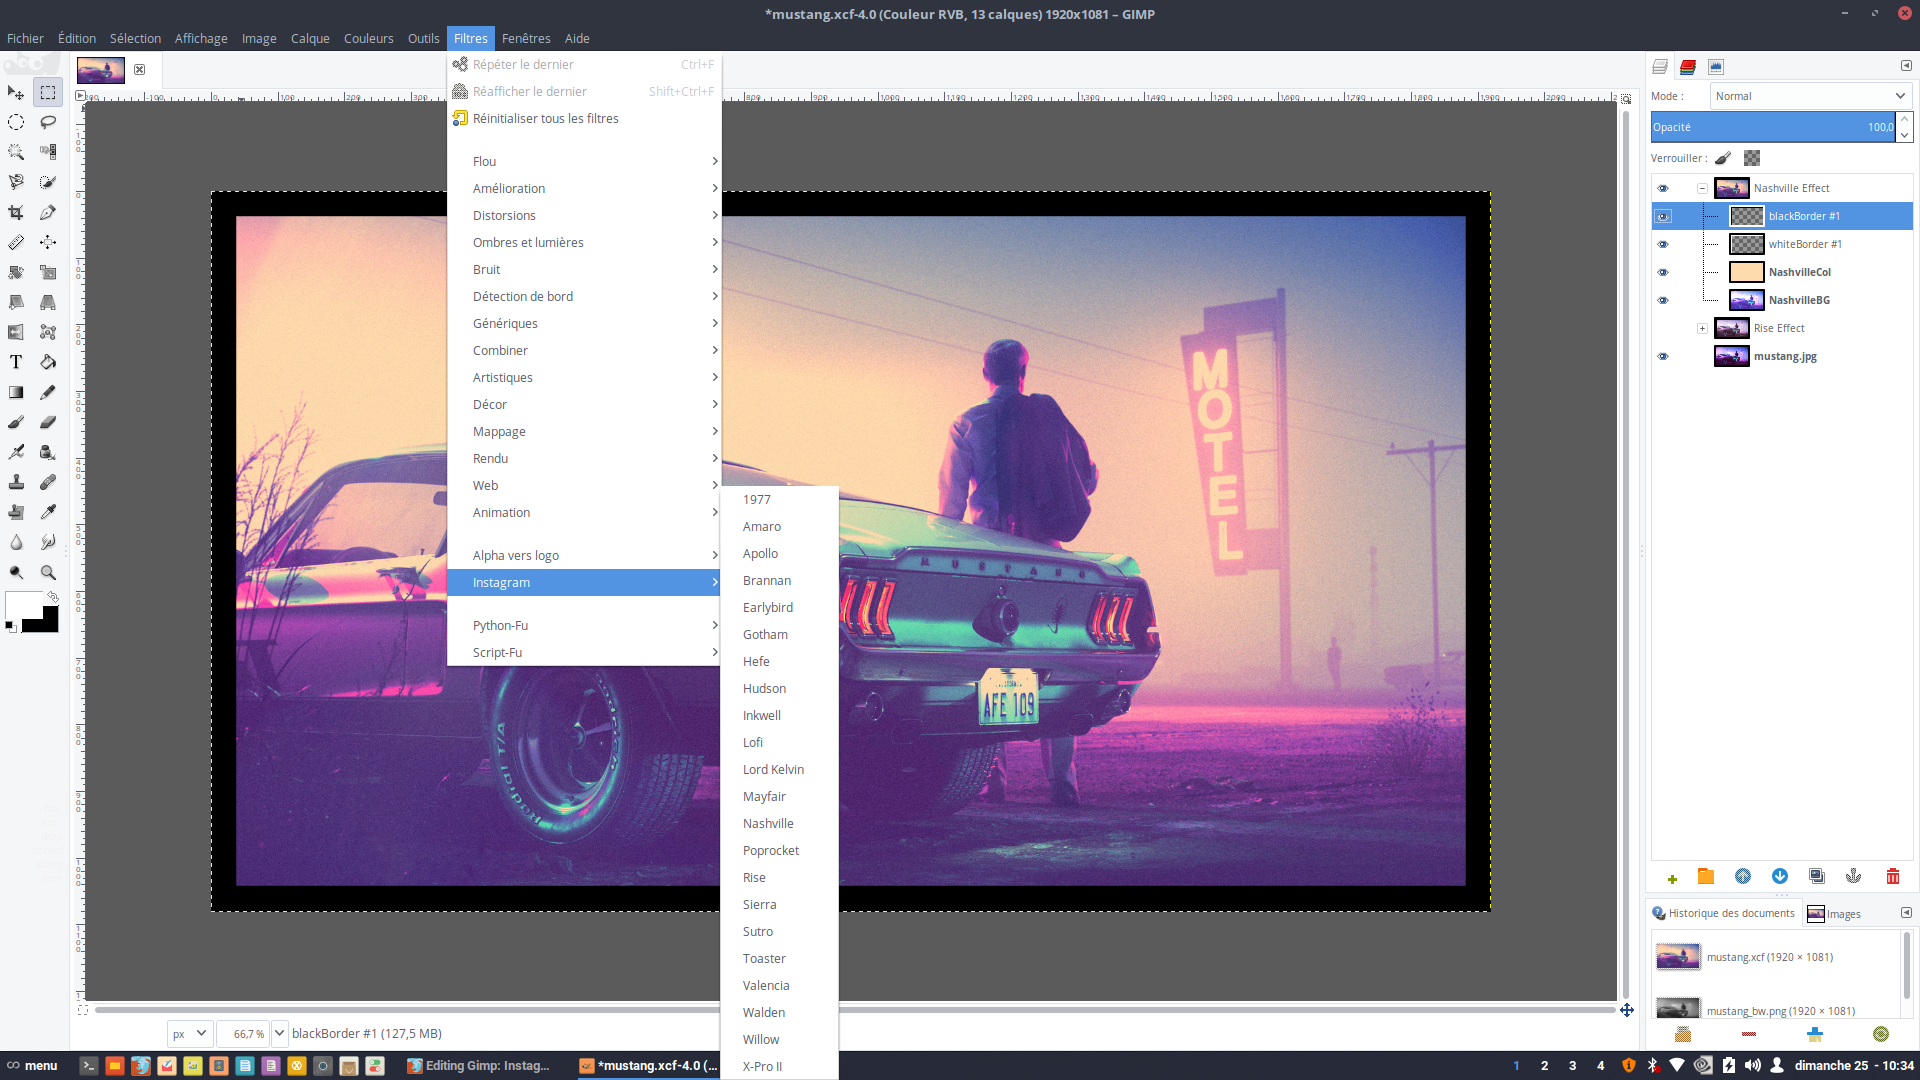Toggle visibility of the NashvilleCol layer
This screenshot has width=1920, height=1080.
[x=1665, y=272]
